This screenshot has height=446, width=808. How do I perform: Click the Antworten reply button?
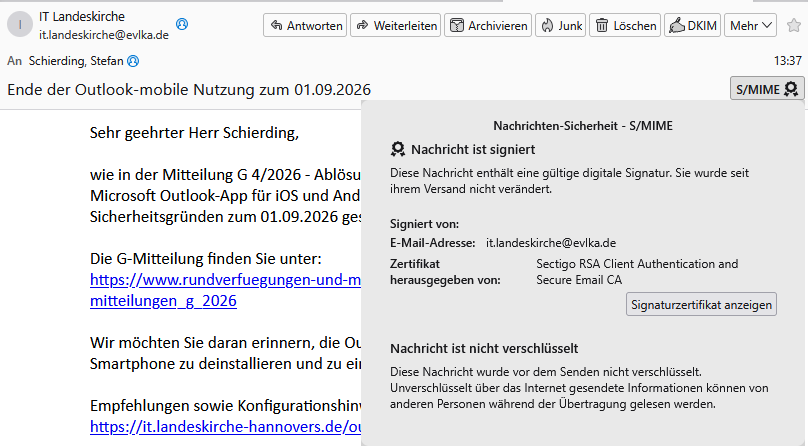pyautogui.click(x=305, y=26)
